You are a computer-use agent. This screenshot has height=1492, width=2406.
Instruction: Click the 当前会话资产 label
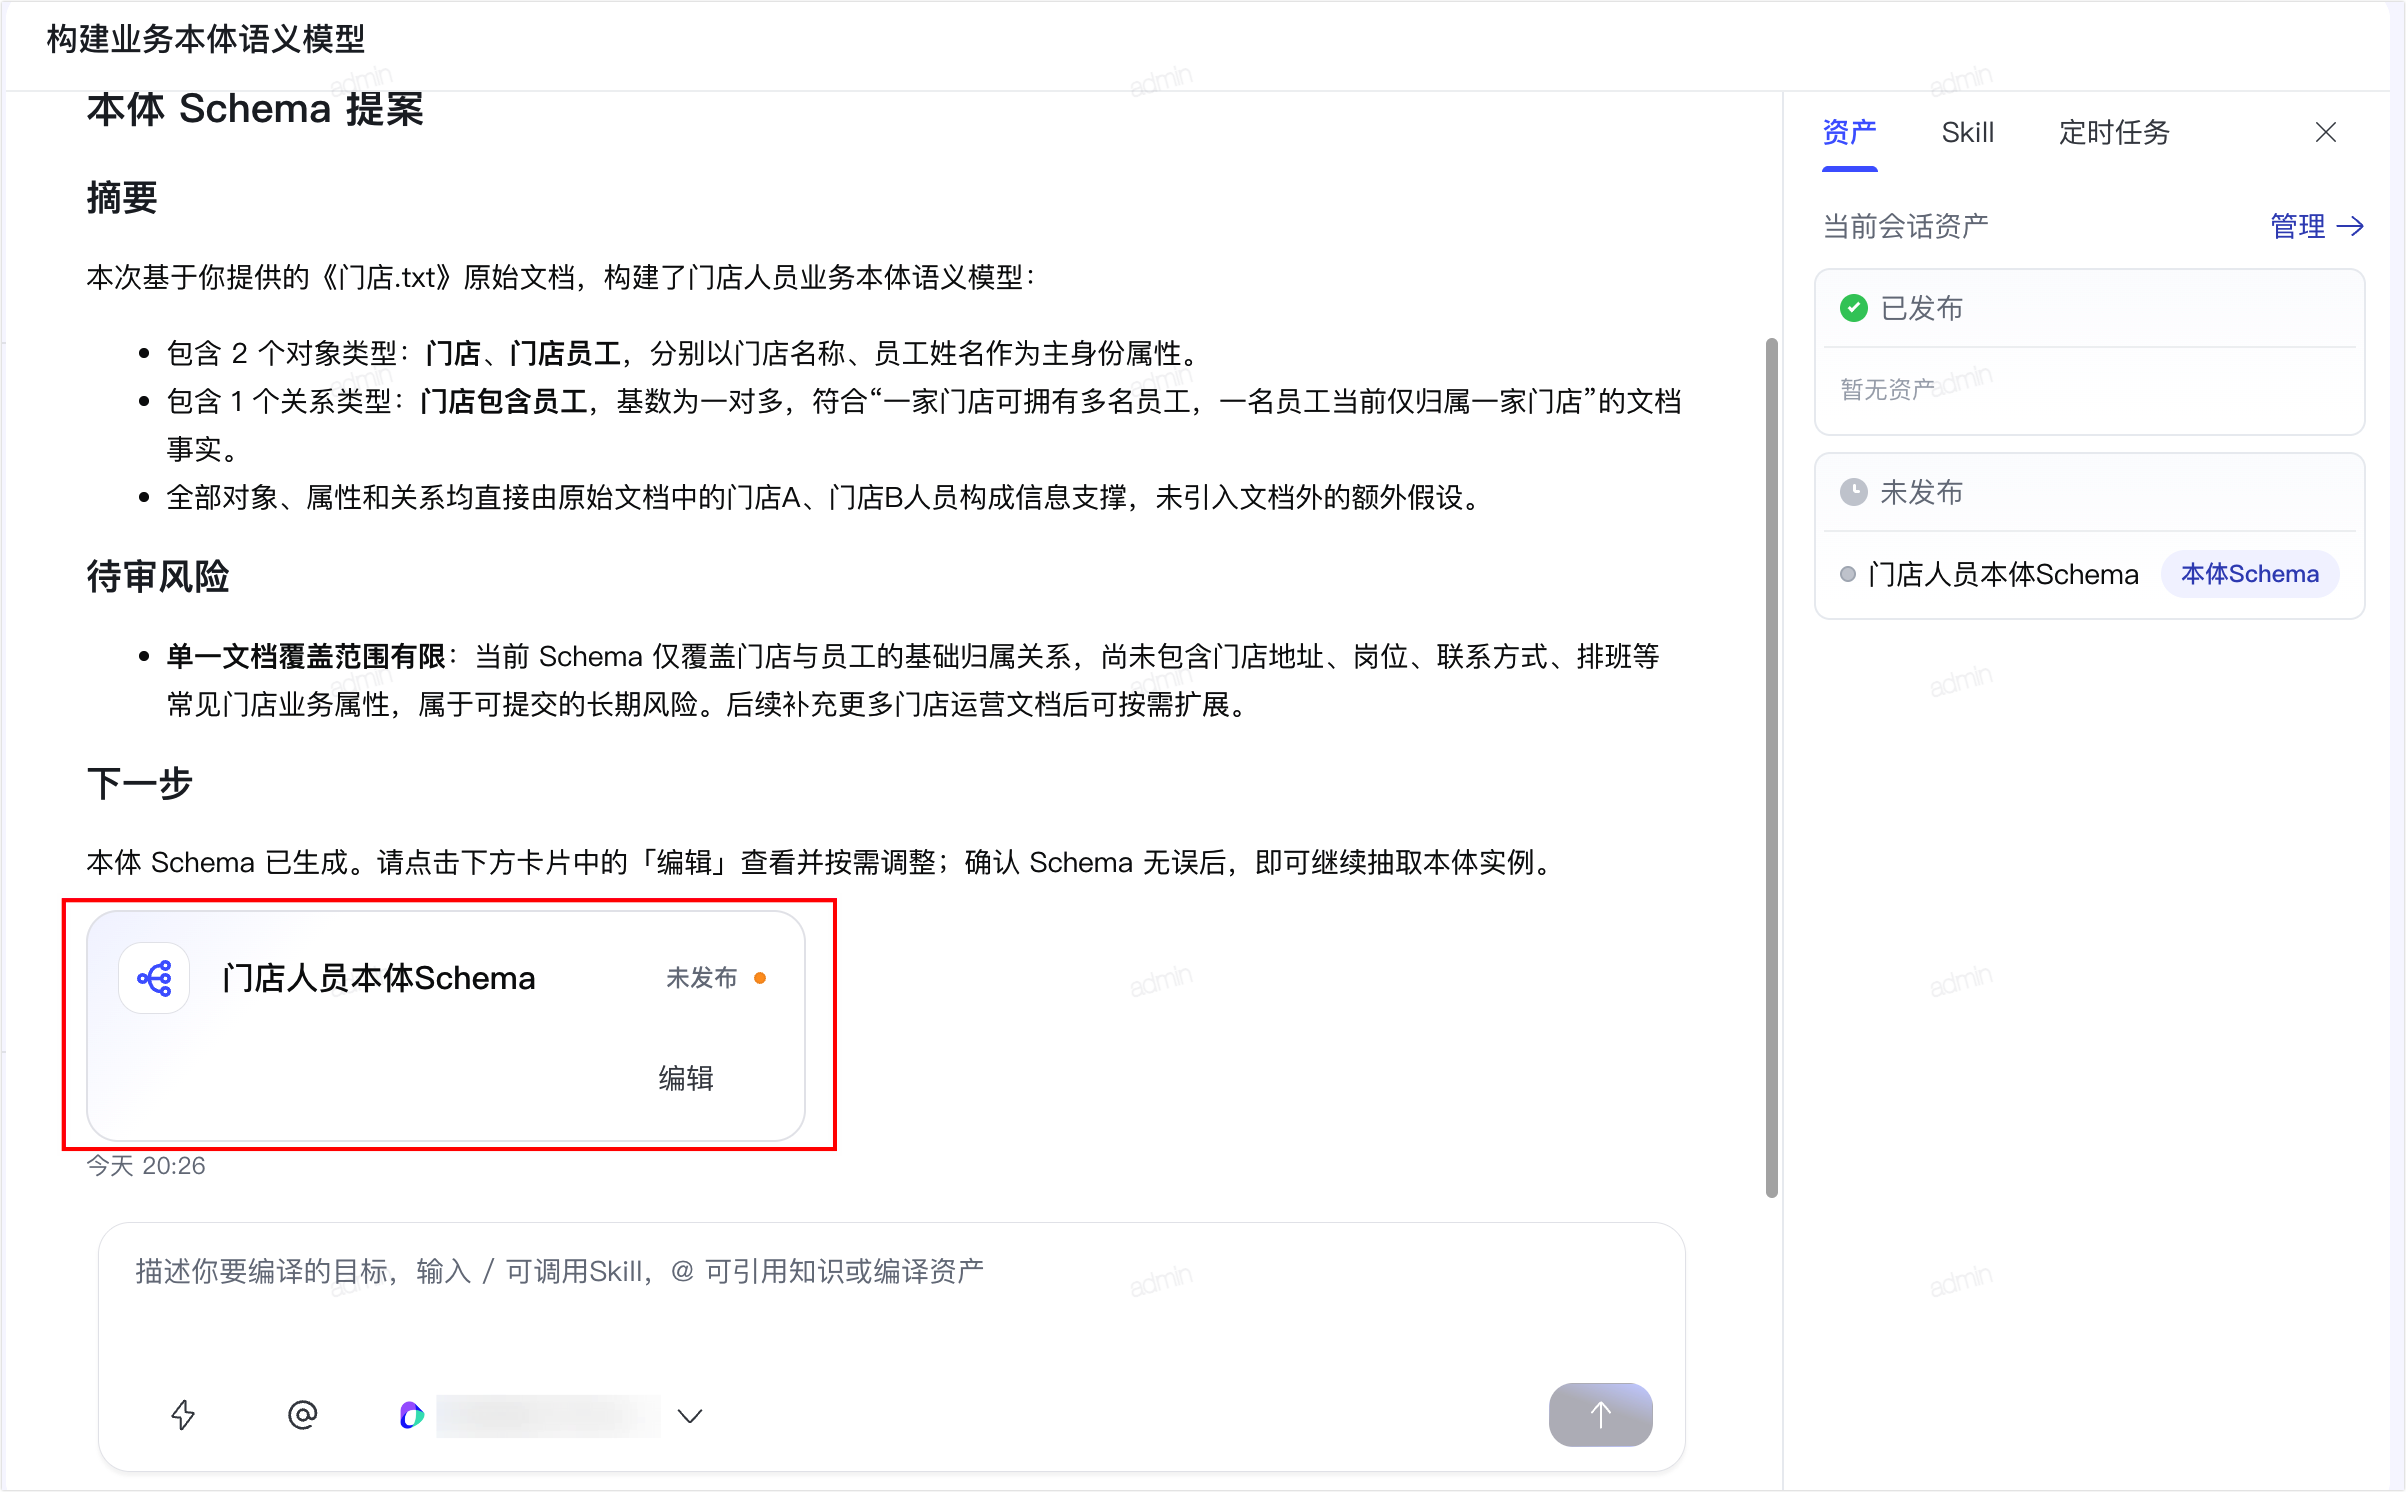pyautogui.click(x=1905, y=227)
